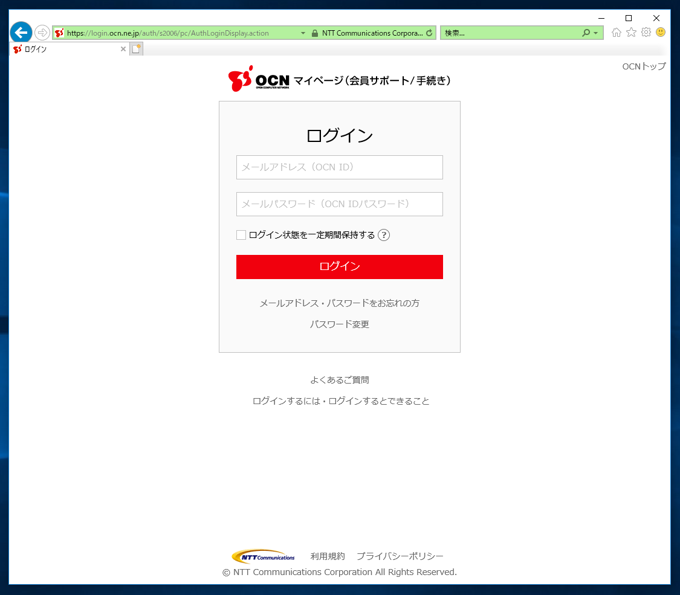Enable ログイン状態を一定期間保持する checkbox
The height and width of the screenshot is (595, 680).
pos(241,235)
